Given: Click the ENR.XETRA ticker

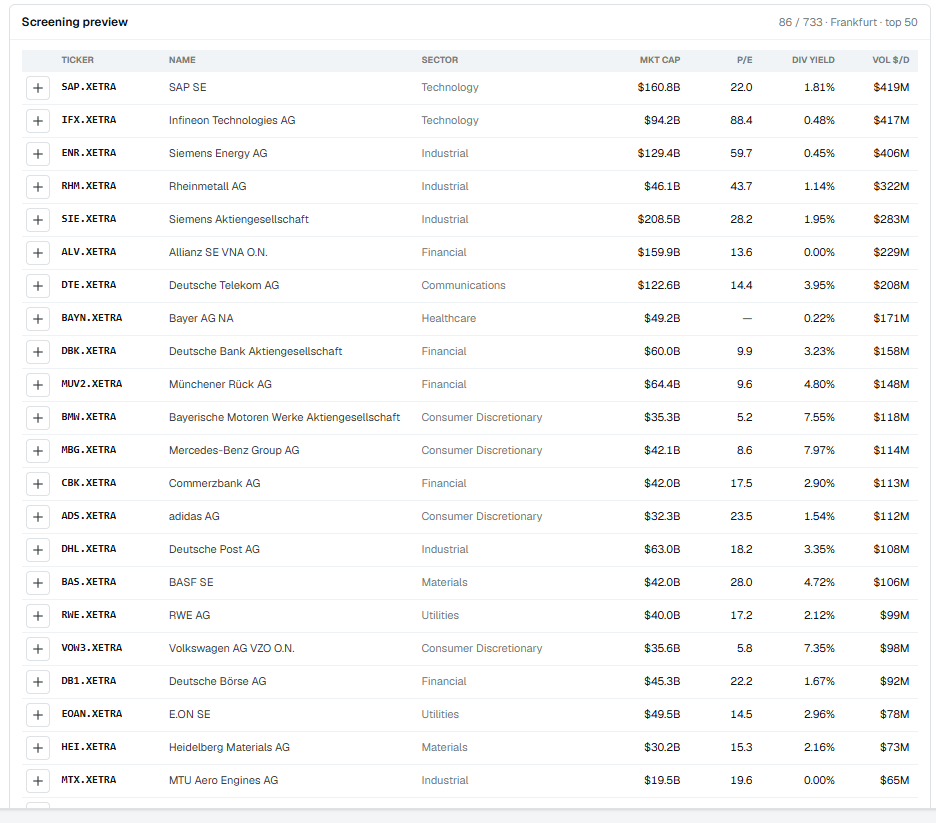Looking at the screenshot, I should click(89, 153).
